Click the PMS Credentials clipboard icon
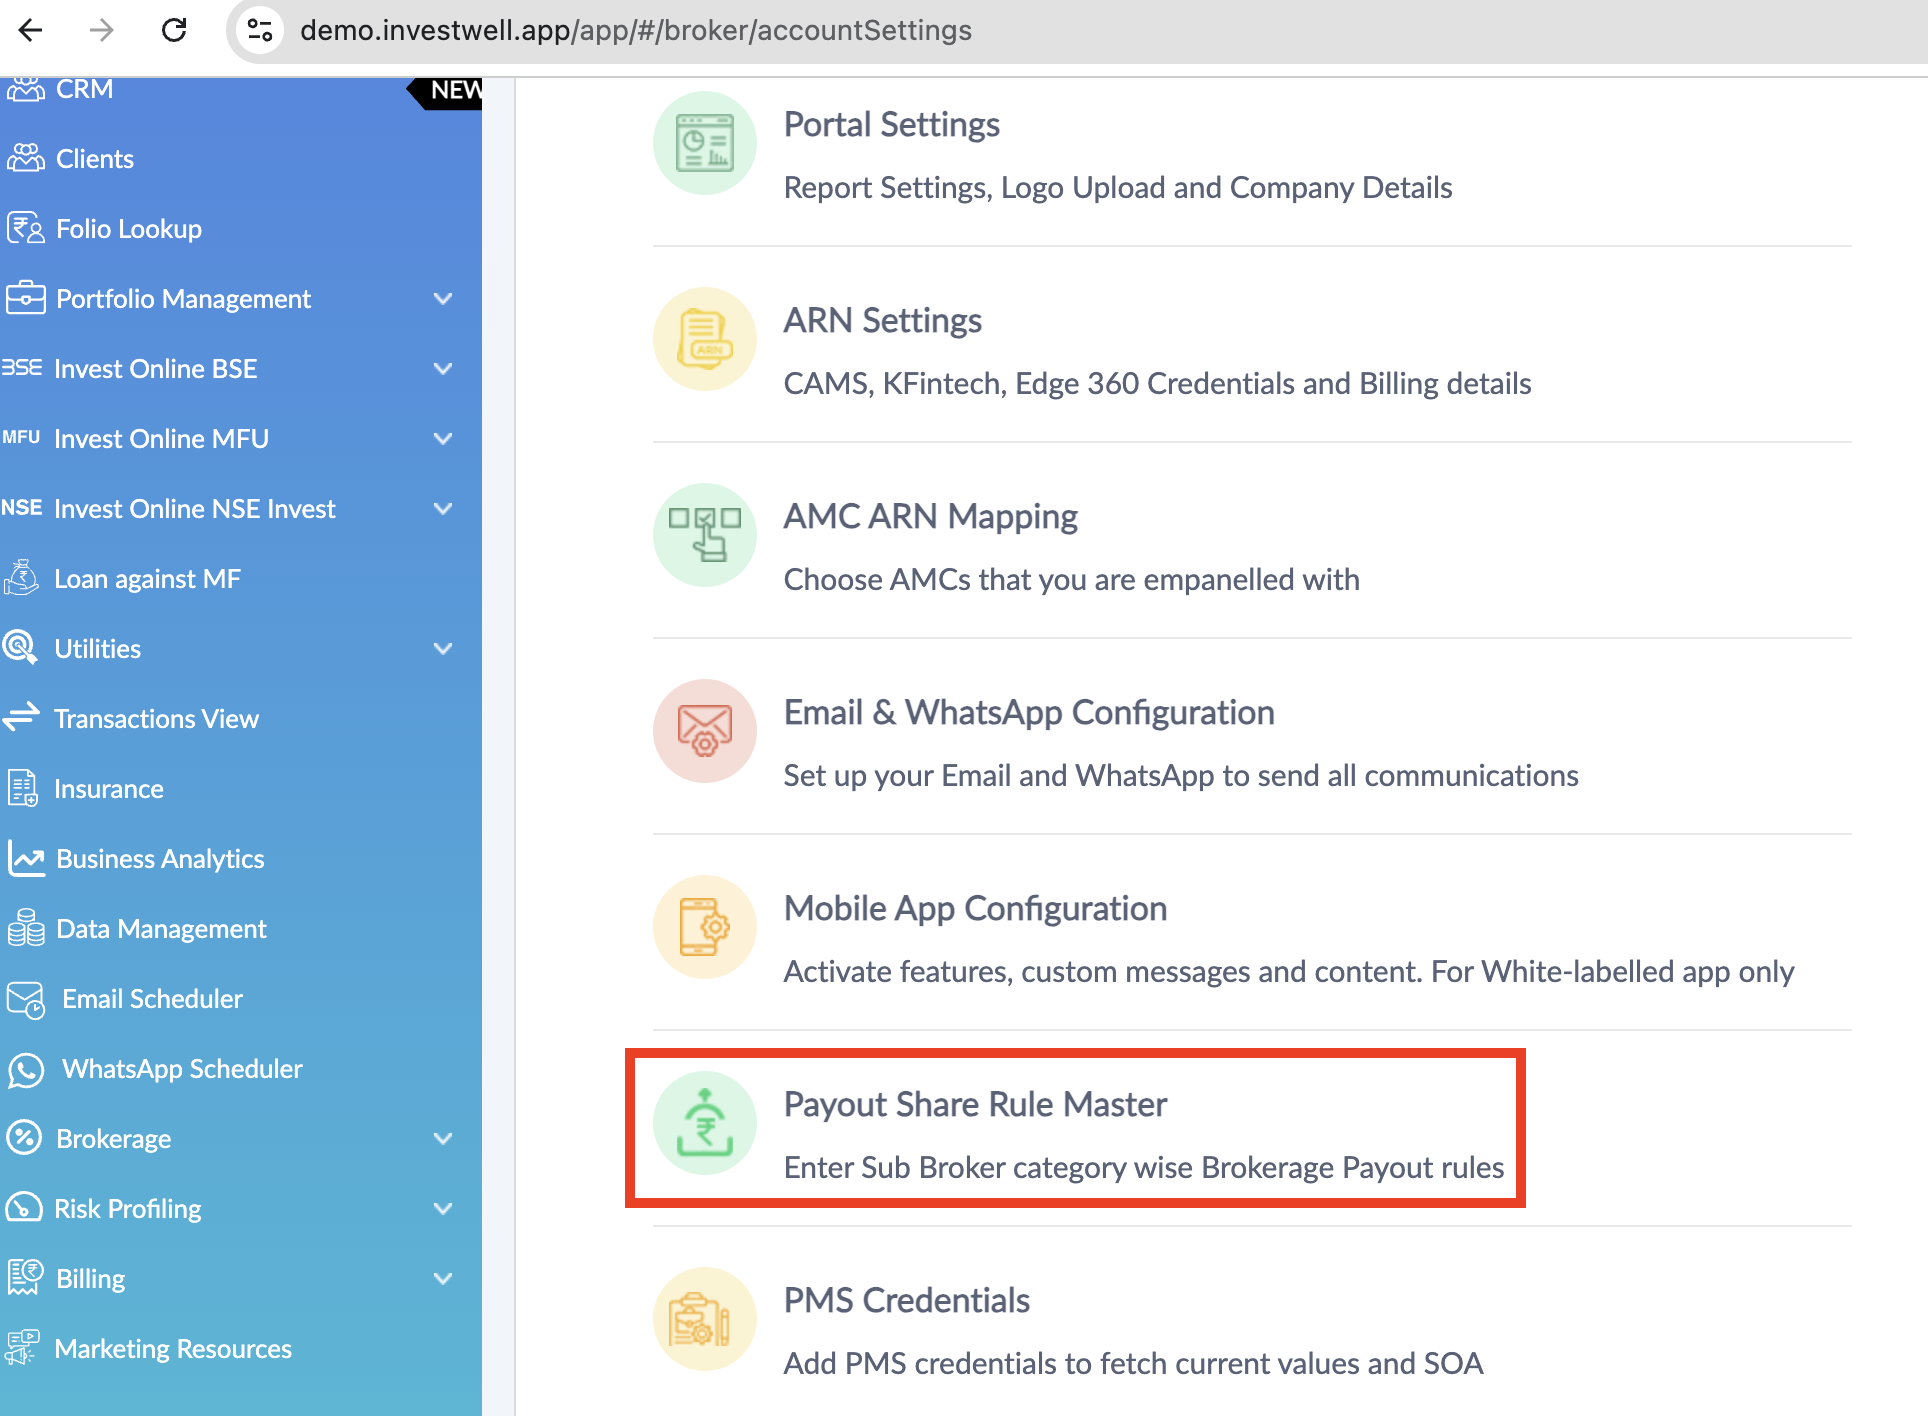This screenshot has height=1416, width=1928. [704, 1319]
